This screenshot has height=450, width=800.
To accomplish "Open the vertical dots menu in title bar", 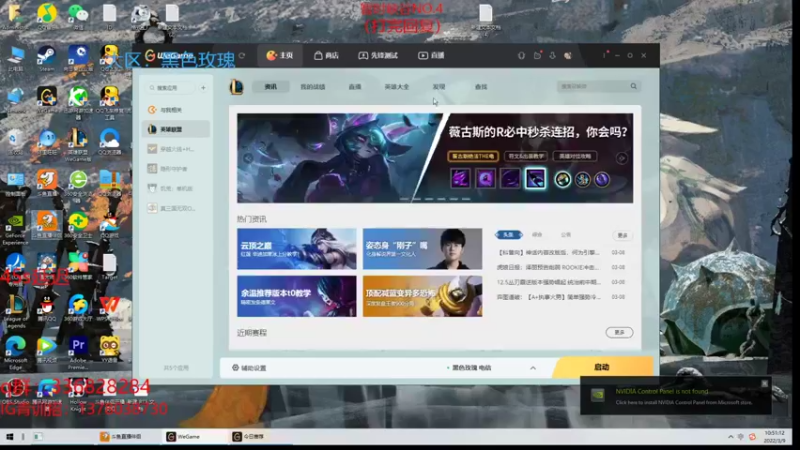I will 604,55.
